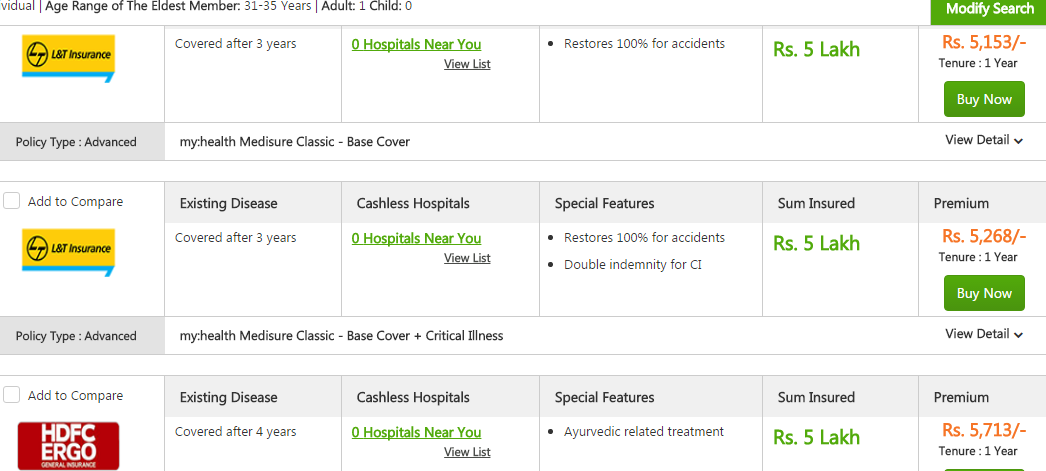Tick Add to Compare for Critical Illness plan

click(12, 201)
